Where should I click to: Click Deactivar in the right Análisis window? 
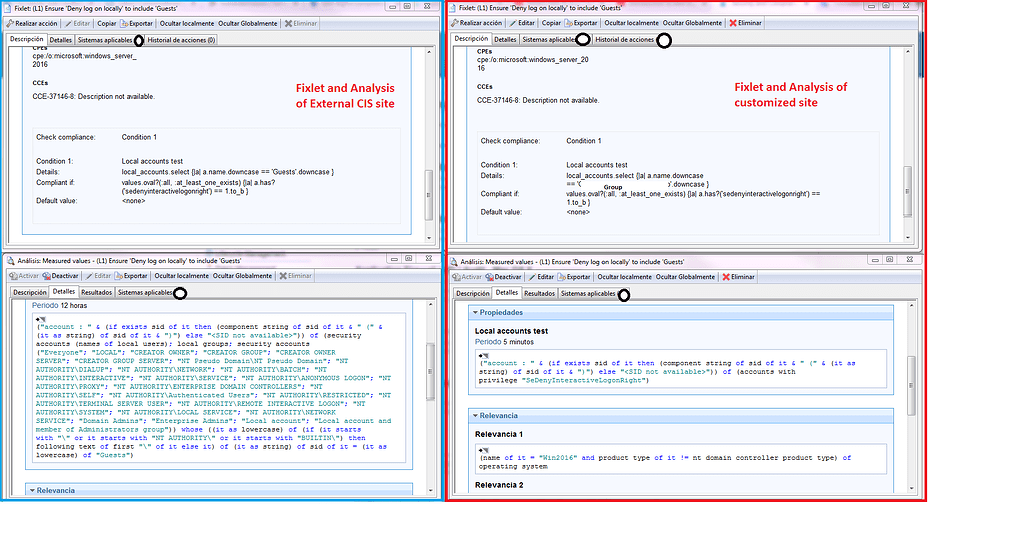pos(504,277)
